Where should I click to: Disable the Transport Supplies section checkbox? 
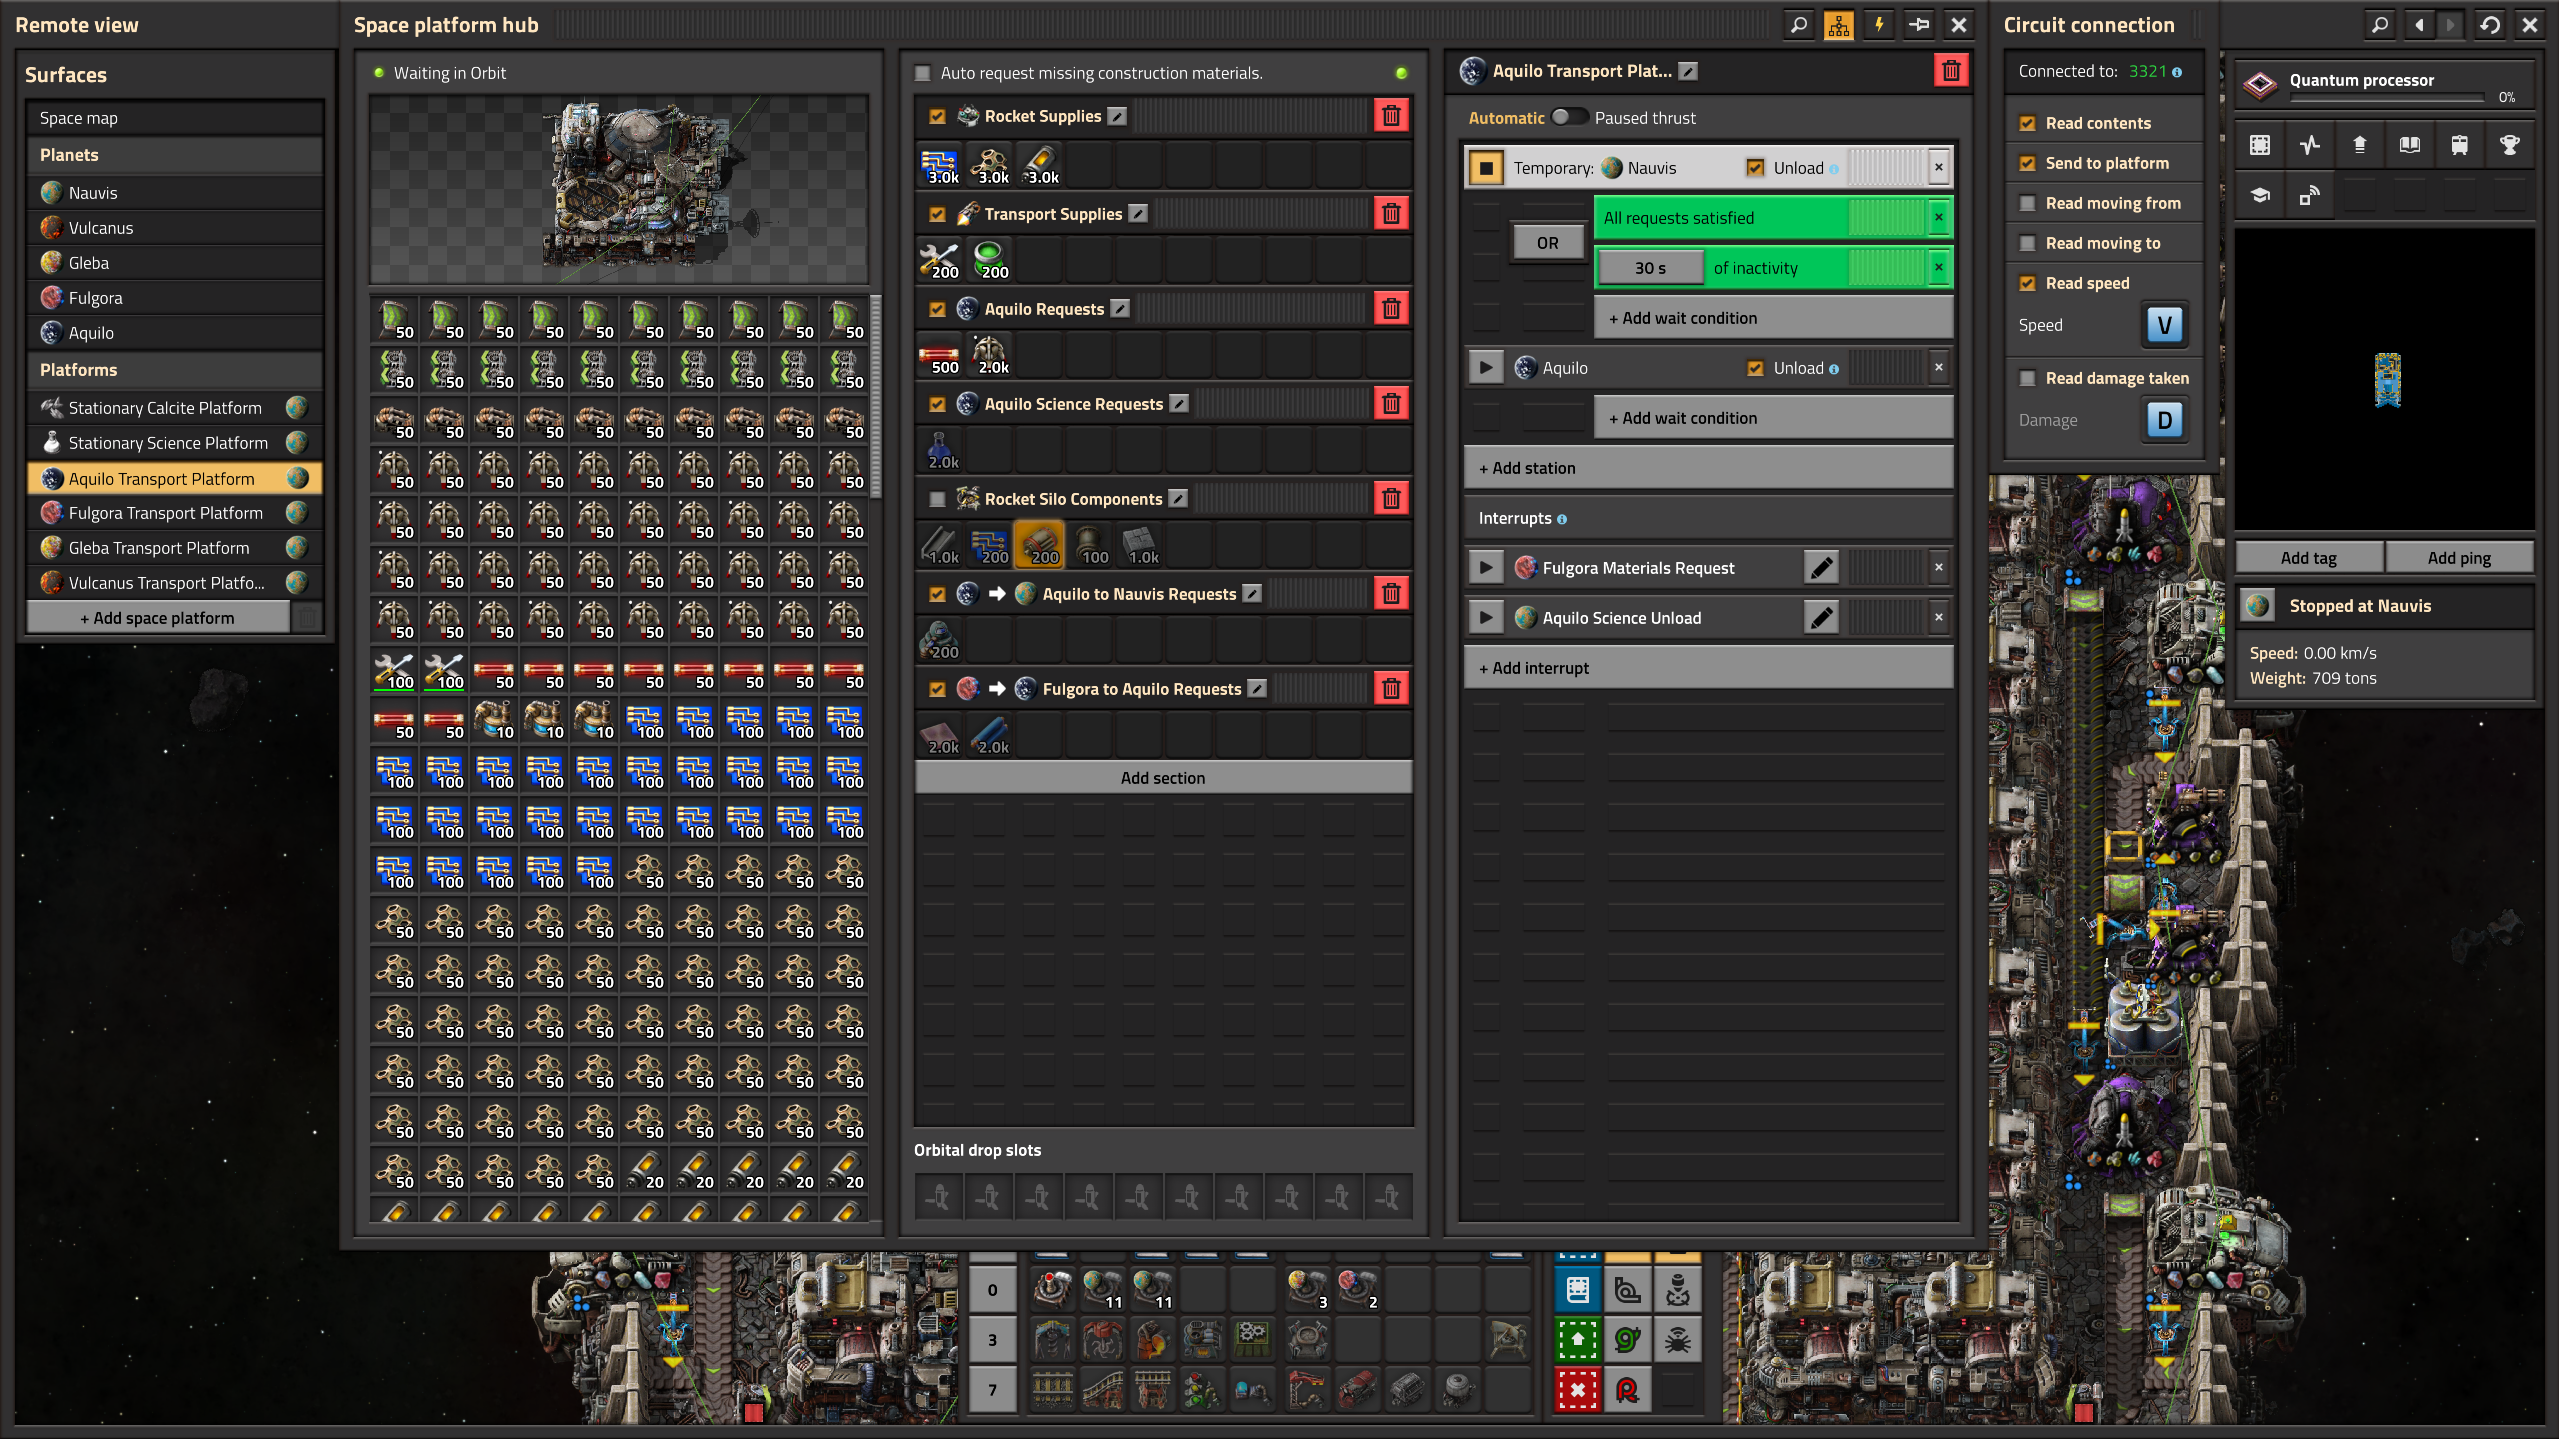pyautogui.click(x=937, y=213)
